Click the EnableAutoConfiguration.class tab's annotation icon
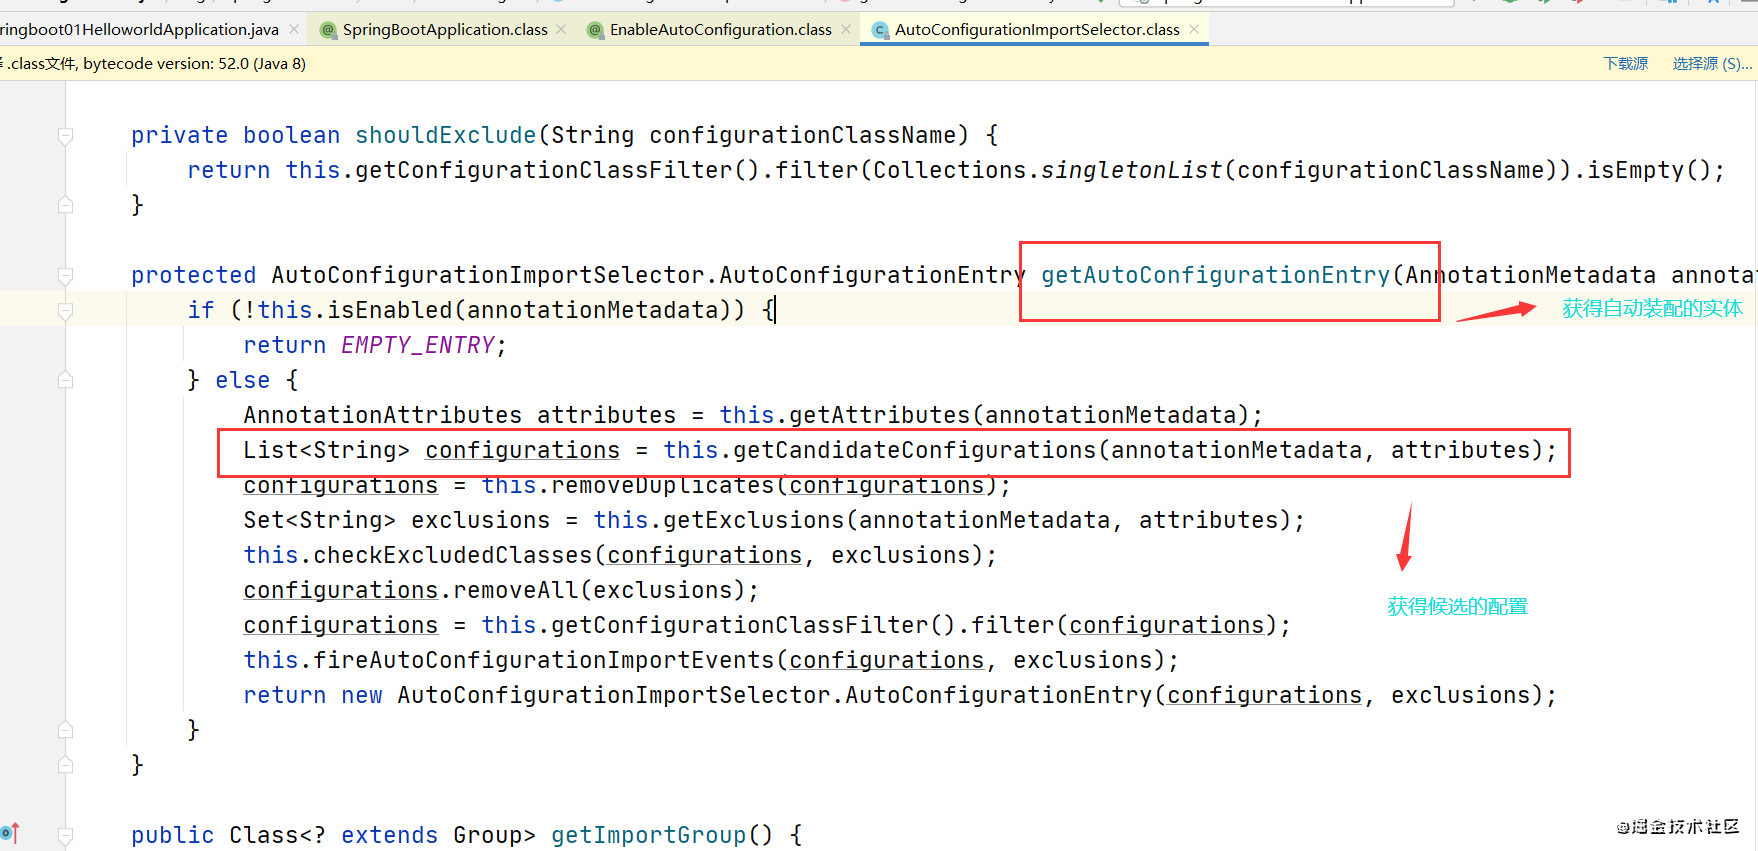The height and width of the screenshot is (851, 1758). [595, 30]
